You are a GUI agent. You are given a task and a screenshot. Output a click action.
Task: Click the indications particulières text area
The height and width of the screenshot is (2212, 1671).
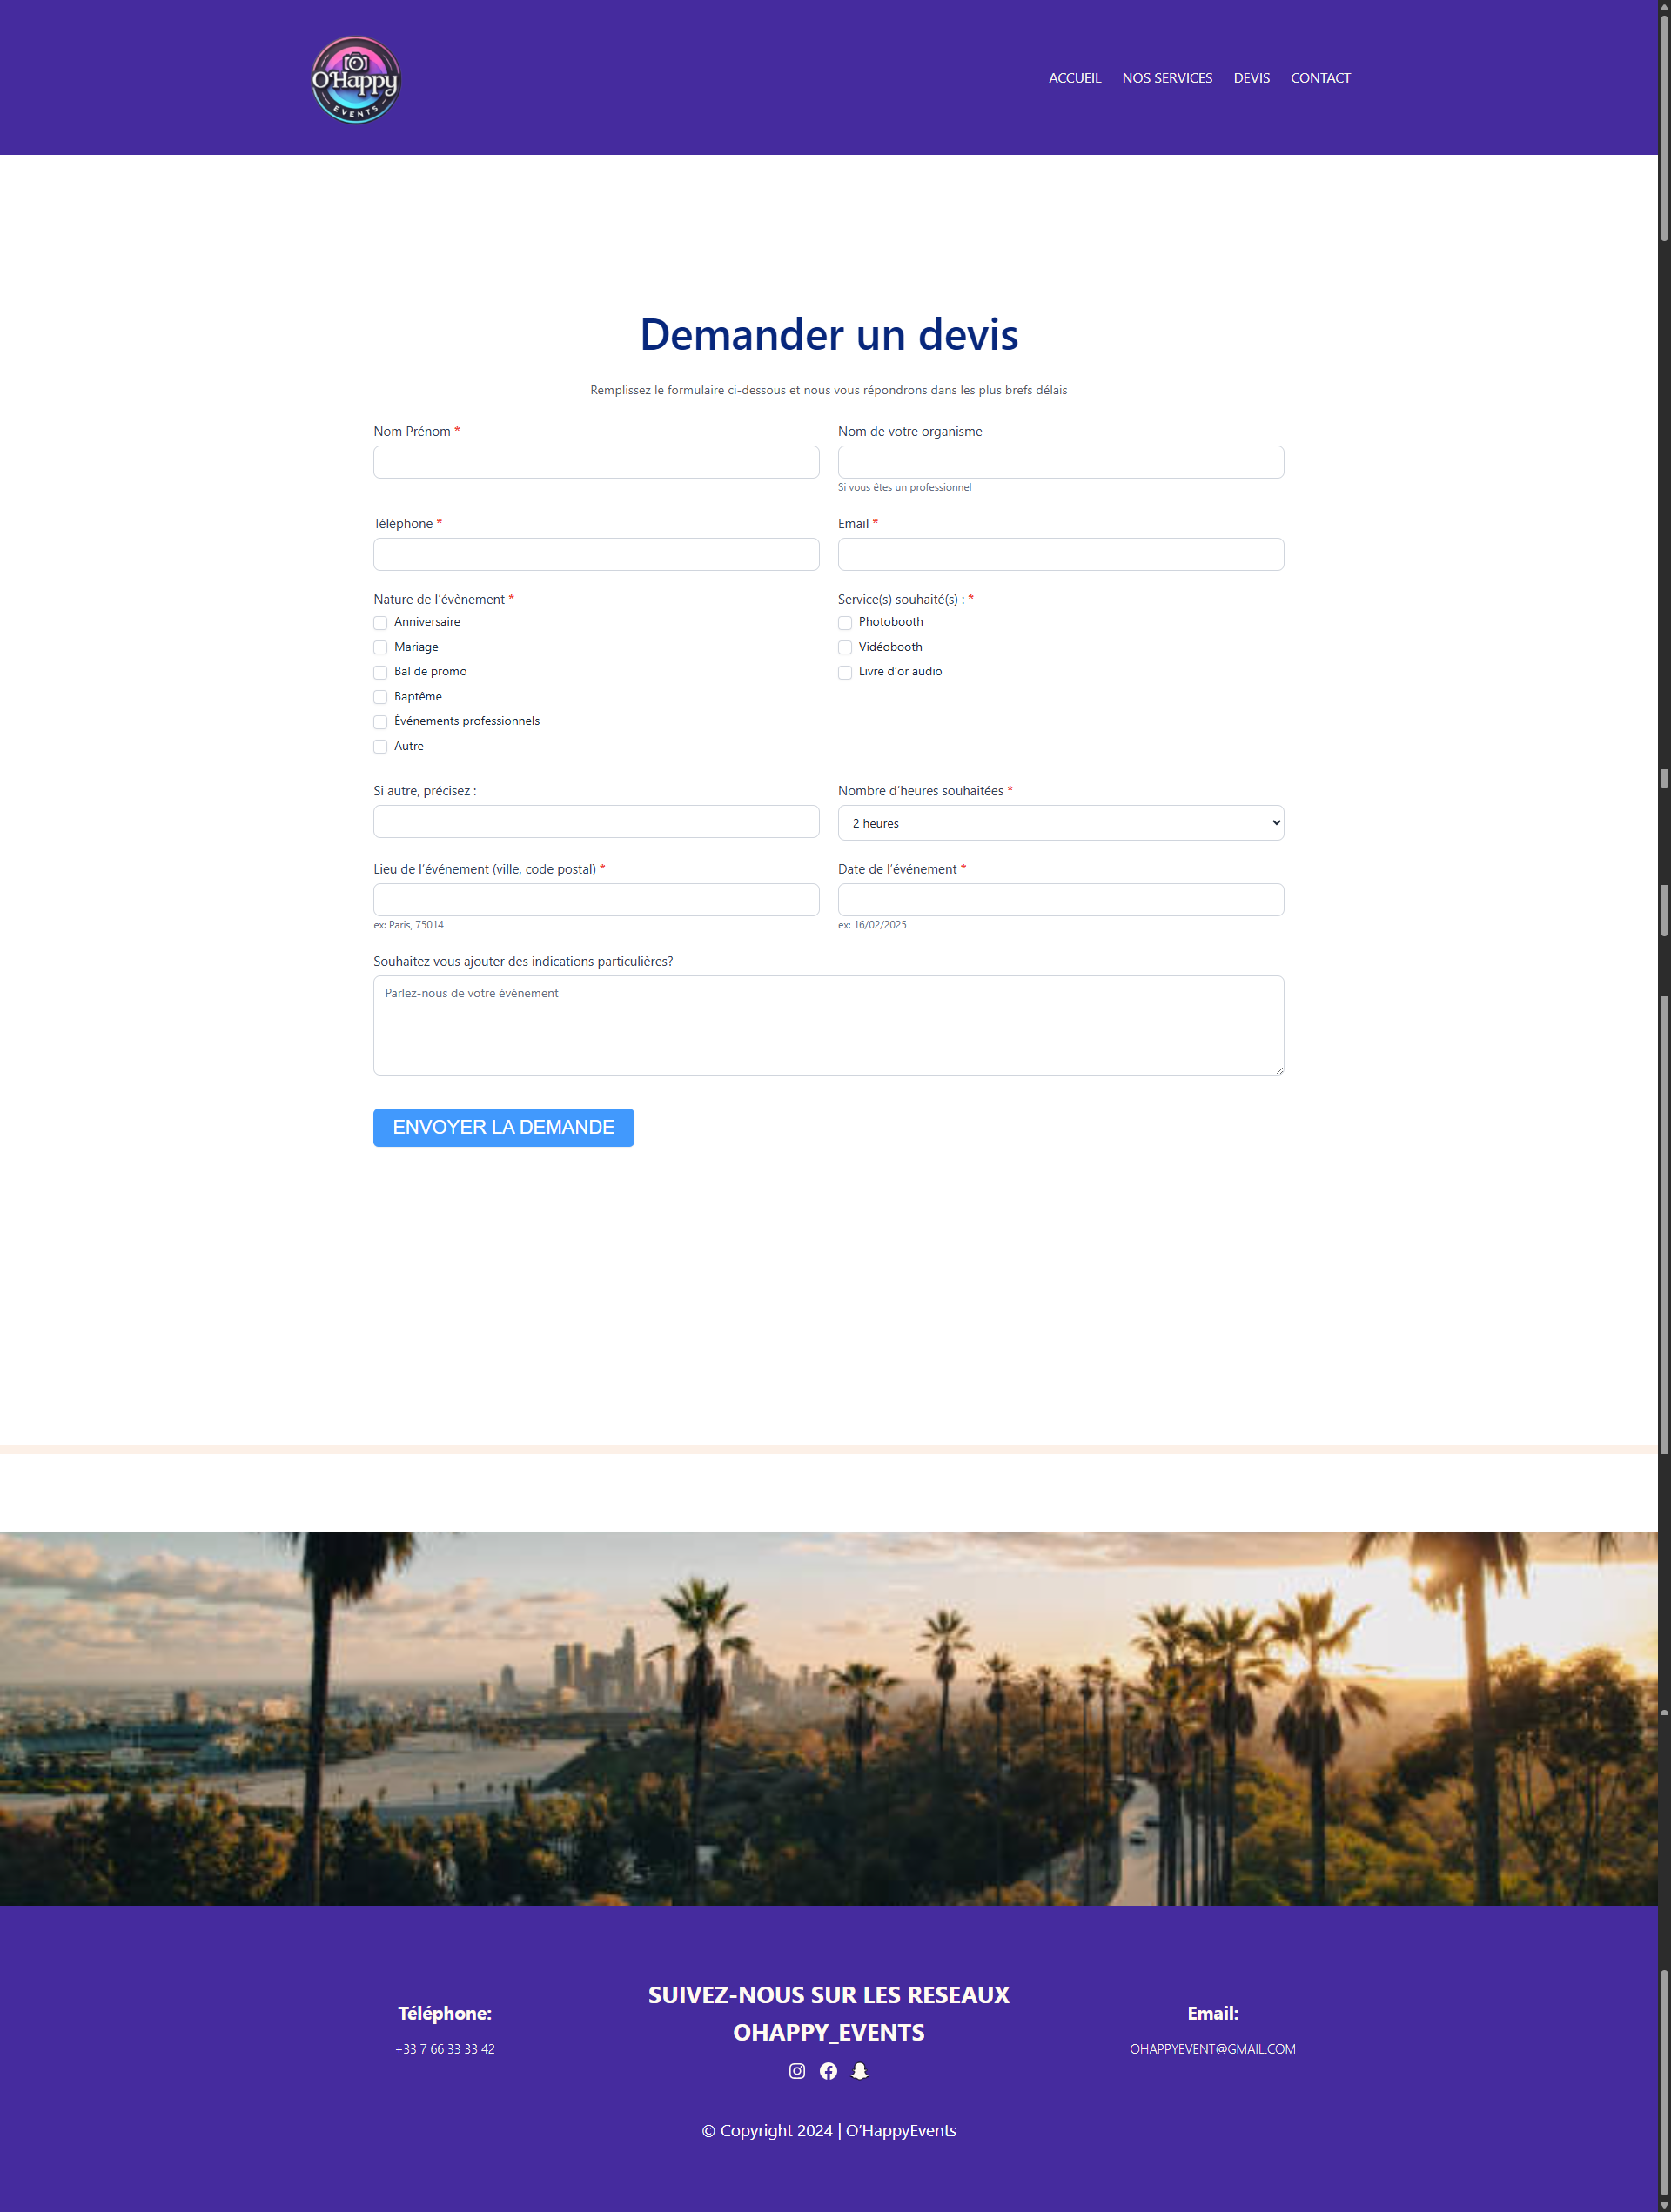coord(828,1026)
